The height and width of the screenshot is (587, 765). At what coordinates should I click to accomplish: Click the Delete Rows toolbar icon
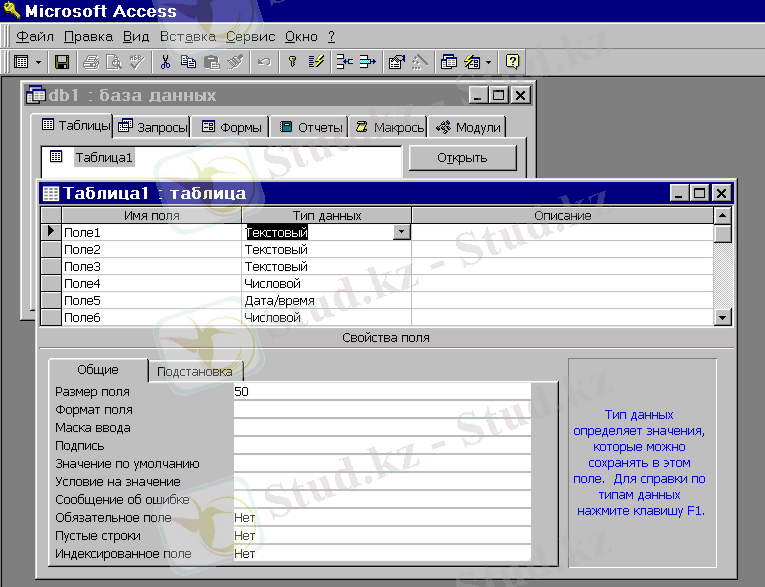[x=366, y=62]
